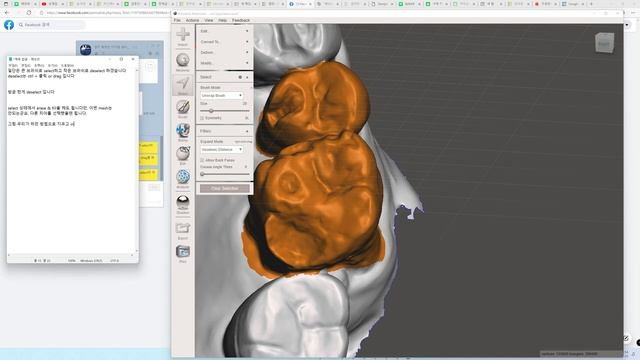Screen dimensions: 640x360
Task: Open the first menu in the Notepad window
Action: pos(13,65)
